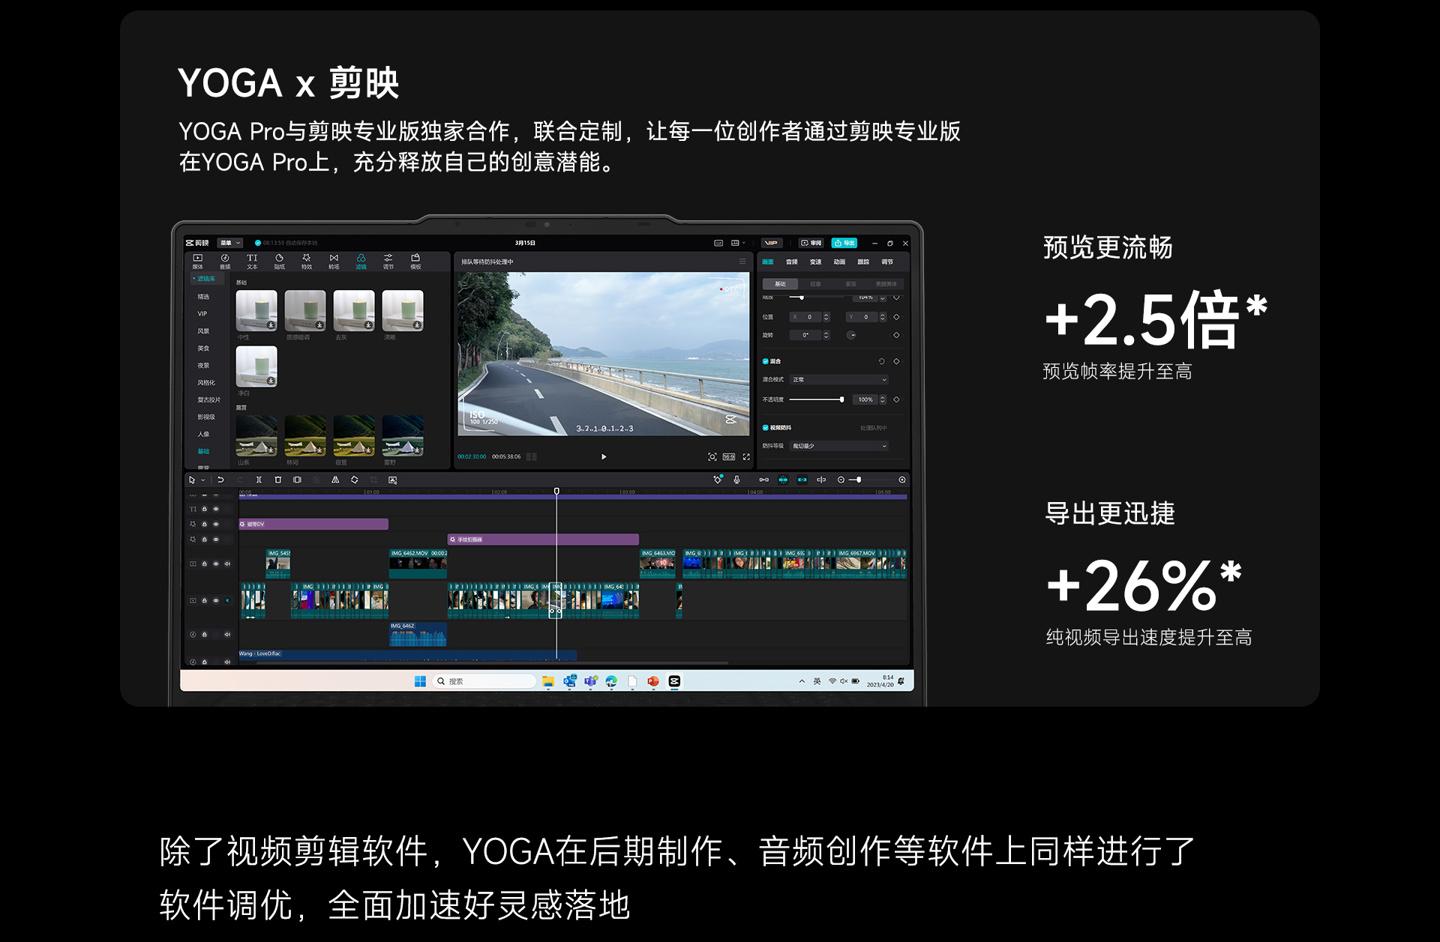Screen dimensions: 1440x942
Task: Click the fullscreen icon under the preview
Action: (746, 457)
